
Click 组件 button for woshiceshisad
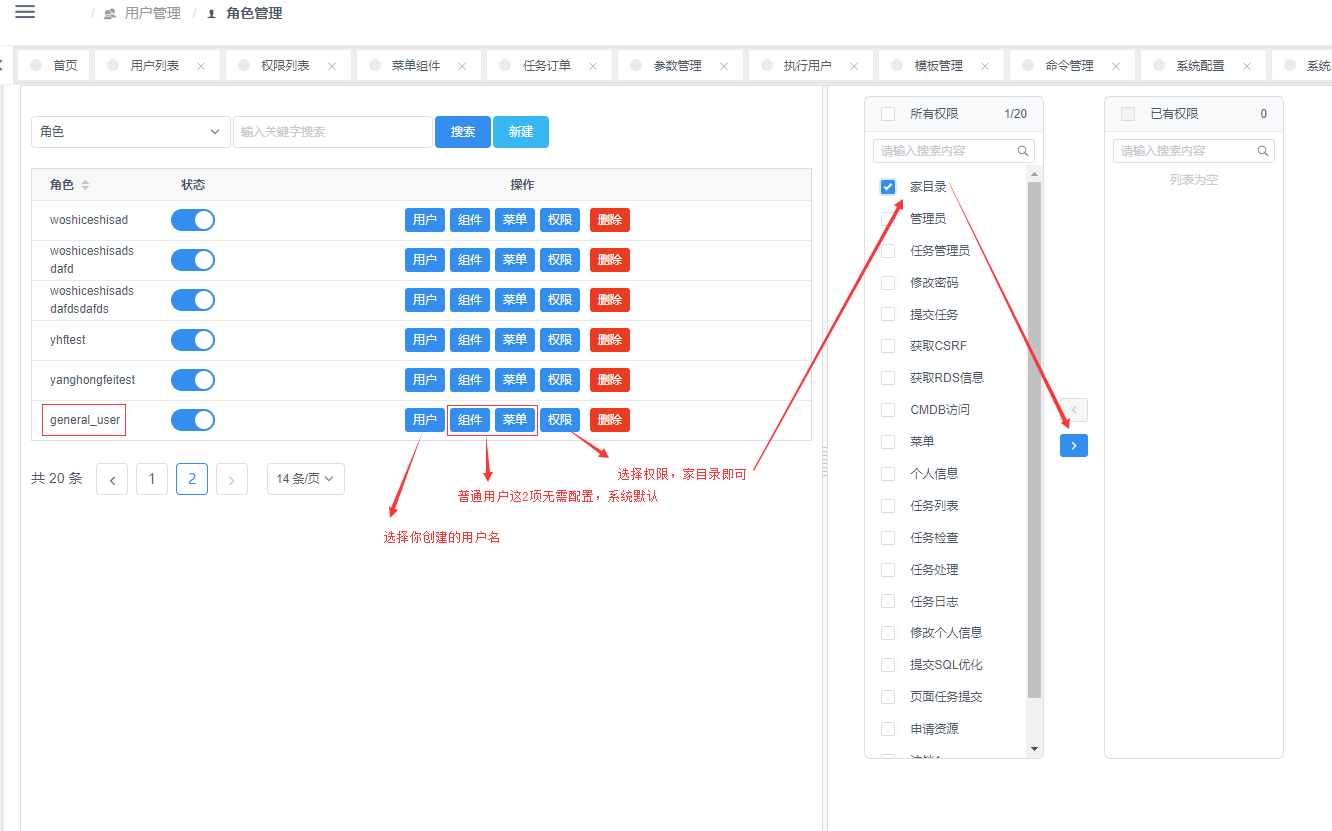pyautogui.click(x=470, y=220)
